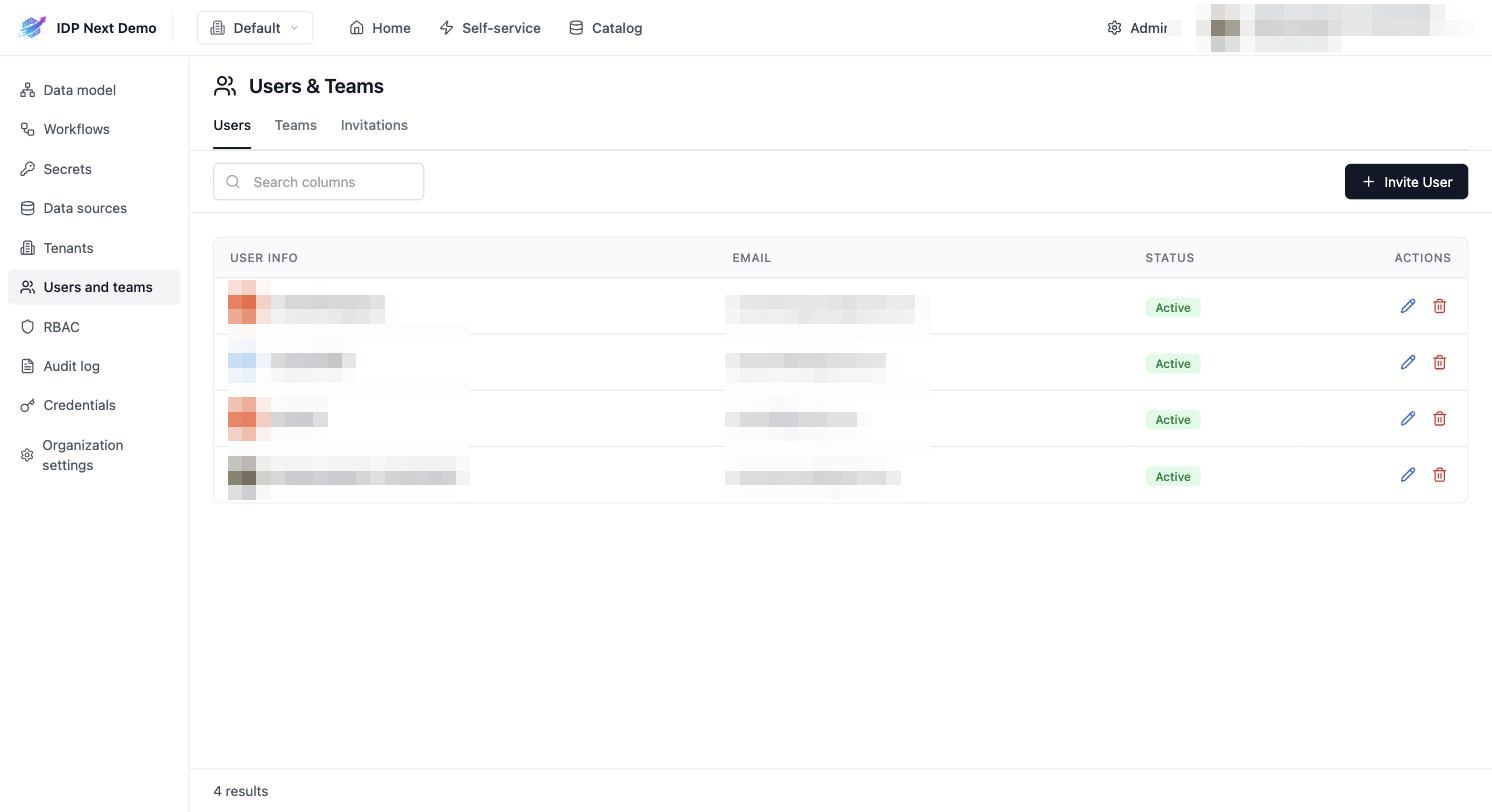Focus the Search columns field
Screen dimensions: 1492x812
click(318, 182)
